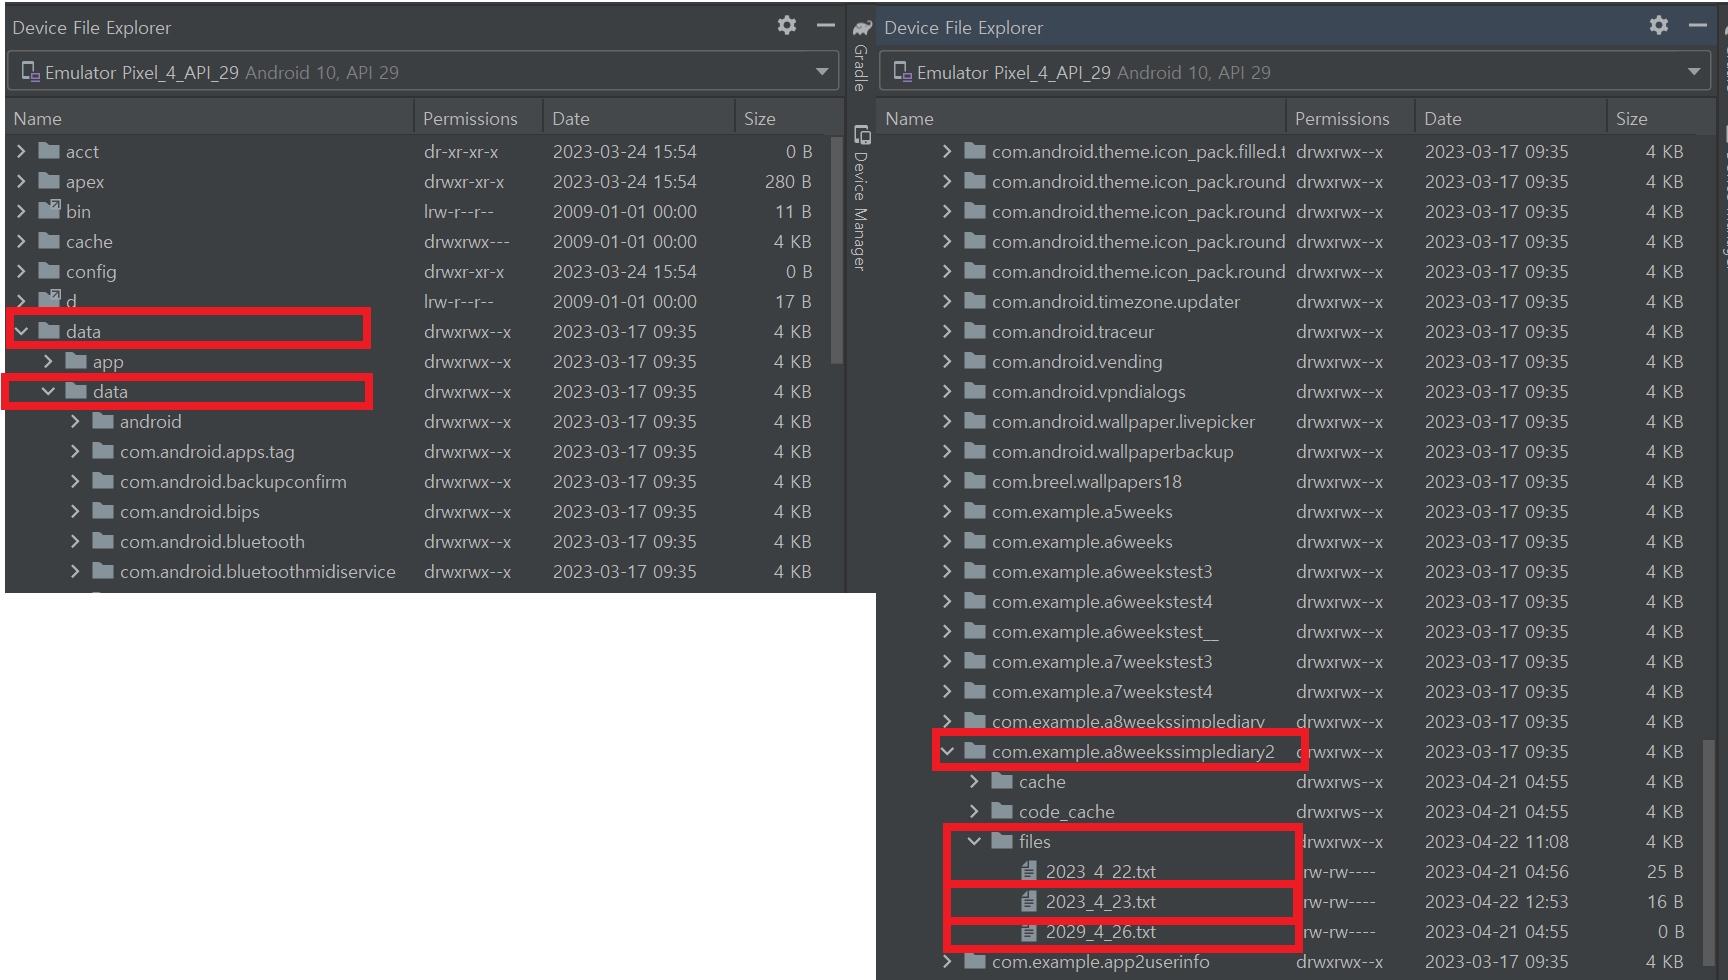Expand com.android.apps.tag folder
Screen dimensions: 1728x980
pyautogui.click(x=75, y=451)
